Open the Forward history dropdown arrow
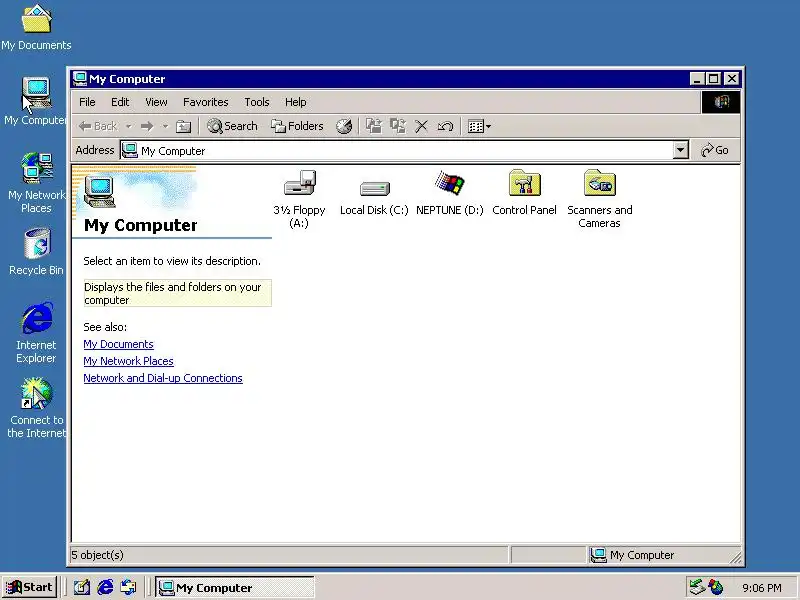800x600 pixels. pos(165,126)
